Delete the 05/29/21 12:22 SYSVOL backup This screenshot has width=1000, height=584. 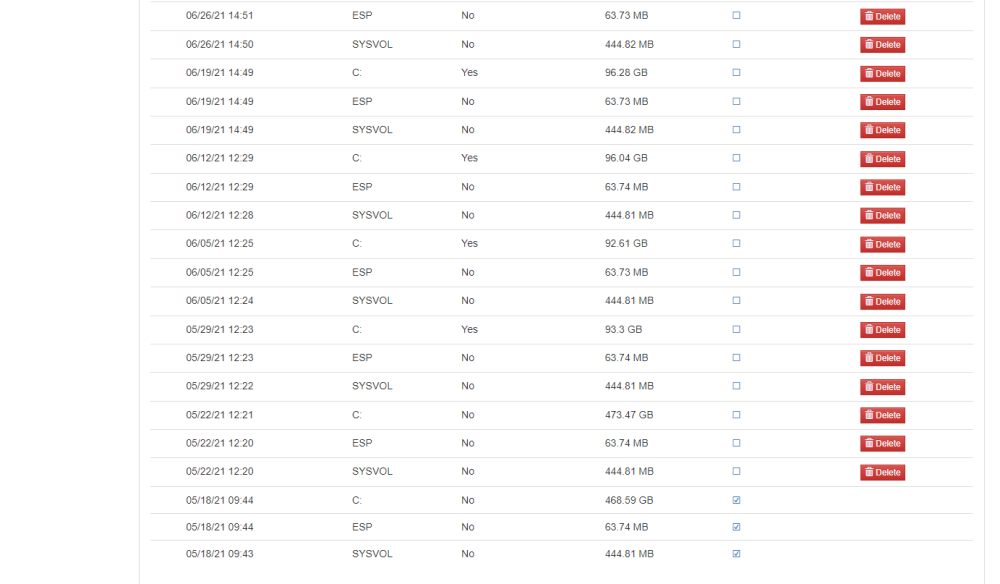tap(882, 387)
